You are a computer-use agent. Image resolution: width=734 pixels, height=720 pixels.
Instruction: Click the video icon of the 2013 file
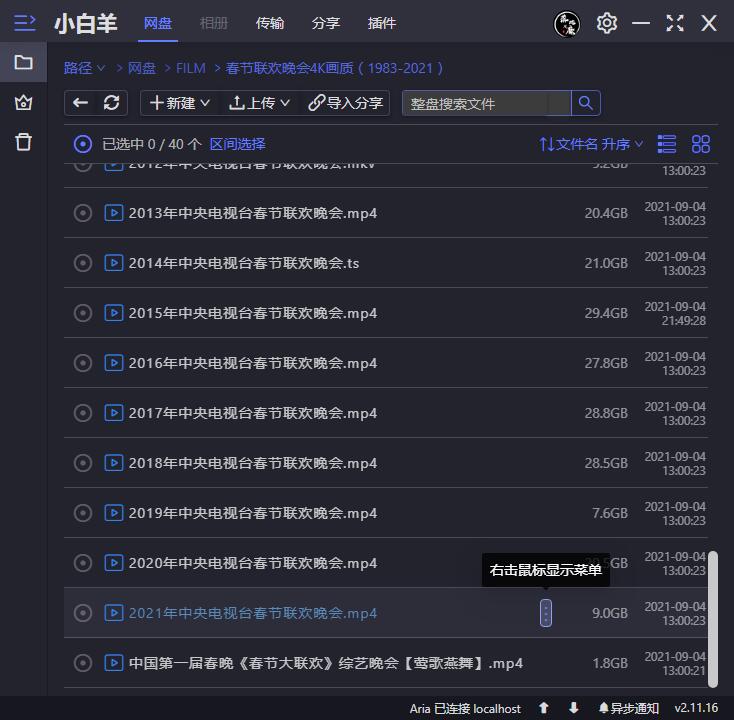114,213
